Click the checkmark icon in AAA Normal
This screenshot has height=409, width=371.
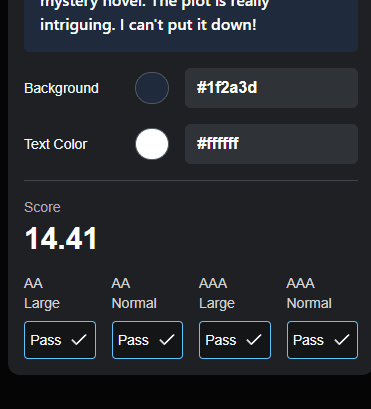[x=342, y=340]
